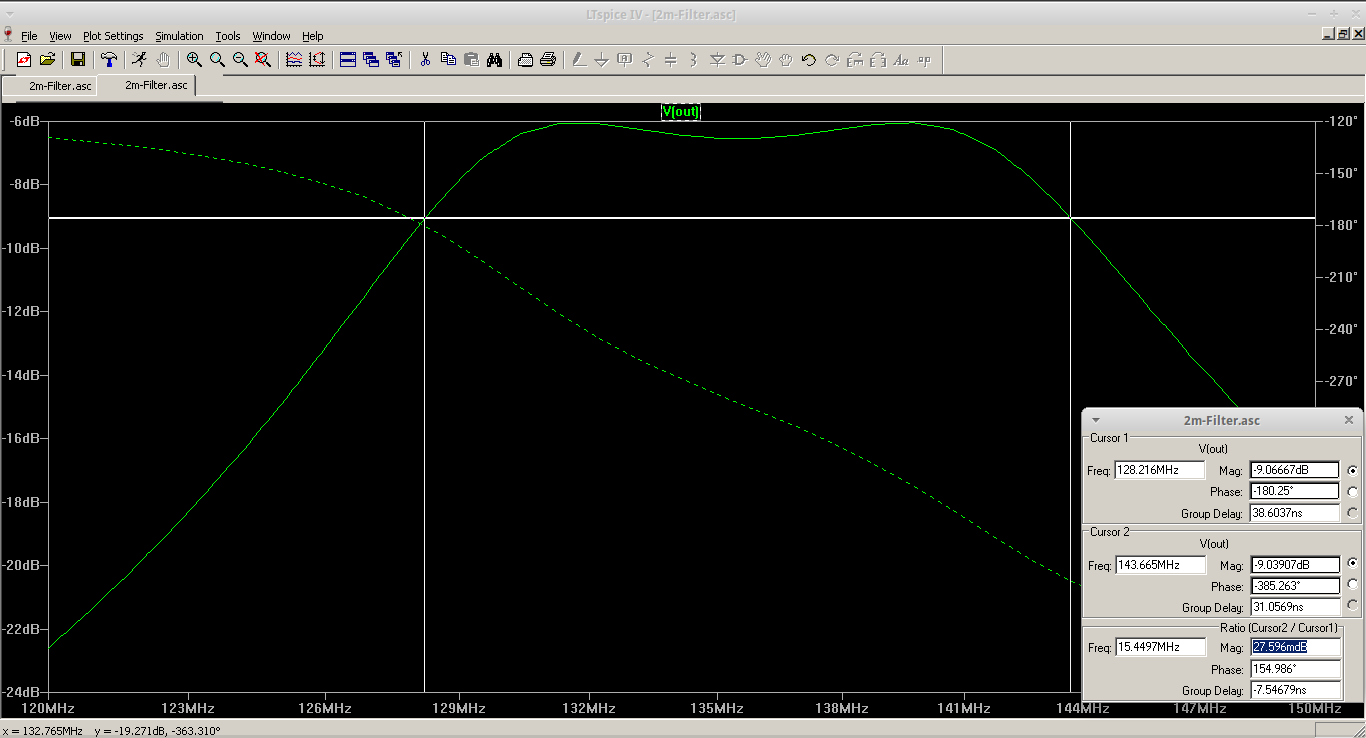This screenshot has height=738, width=1366.
Task: Open the Simulation menu
Action: (x=179, y=36)
